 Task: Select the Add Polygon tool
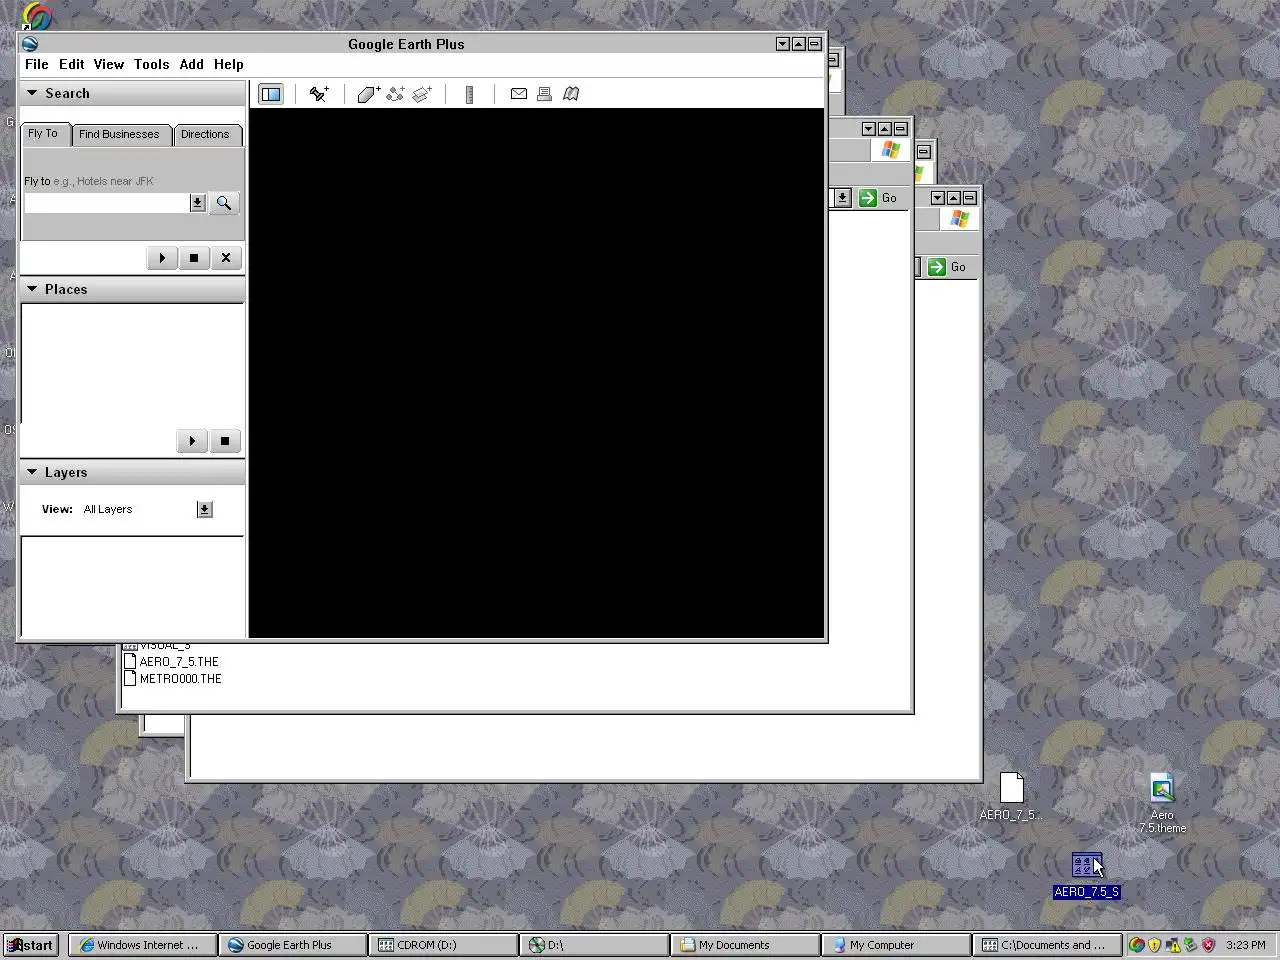pyautogui.click(x=369, y=94)
